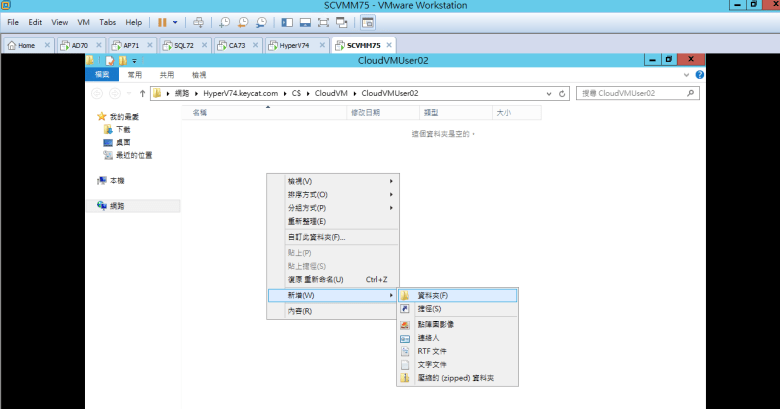Click 內容(R) properties in context menu
The width and height of the screenshot is (780, 409).
(299, 311)
